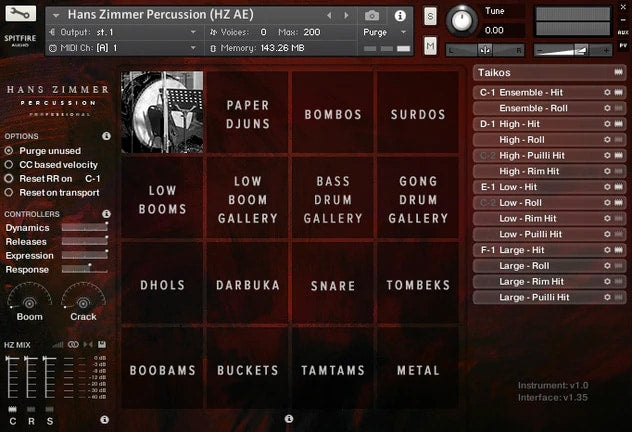Click gear icon for Ensemble - Hit

click(607, 93)
